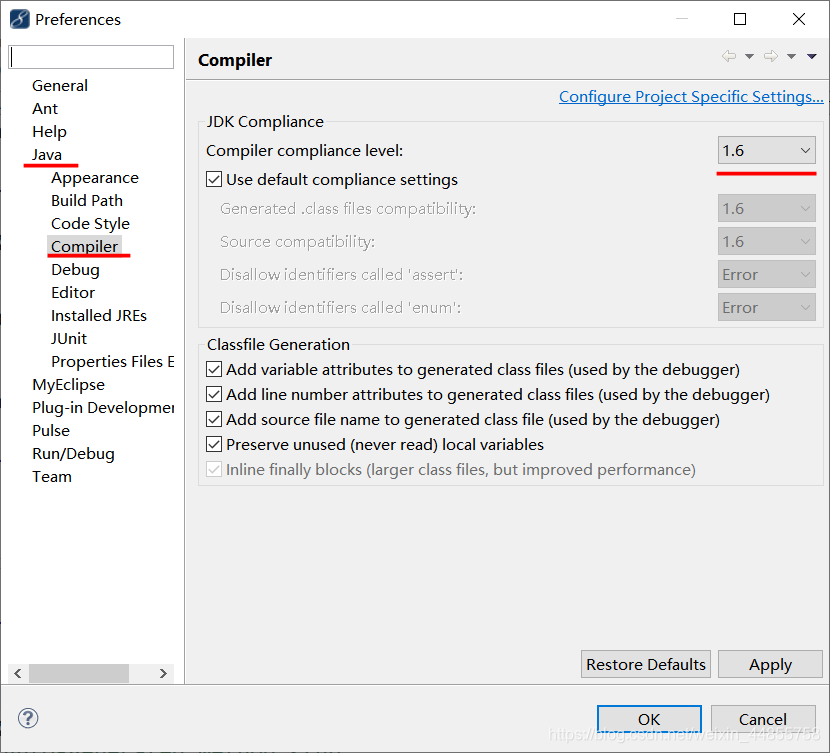Open the back history dropdown arrow

click(750, 56)
